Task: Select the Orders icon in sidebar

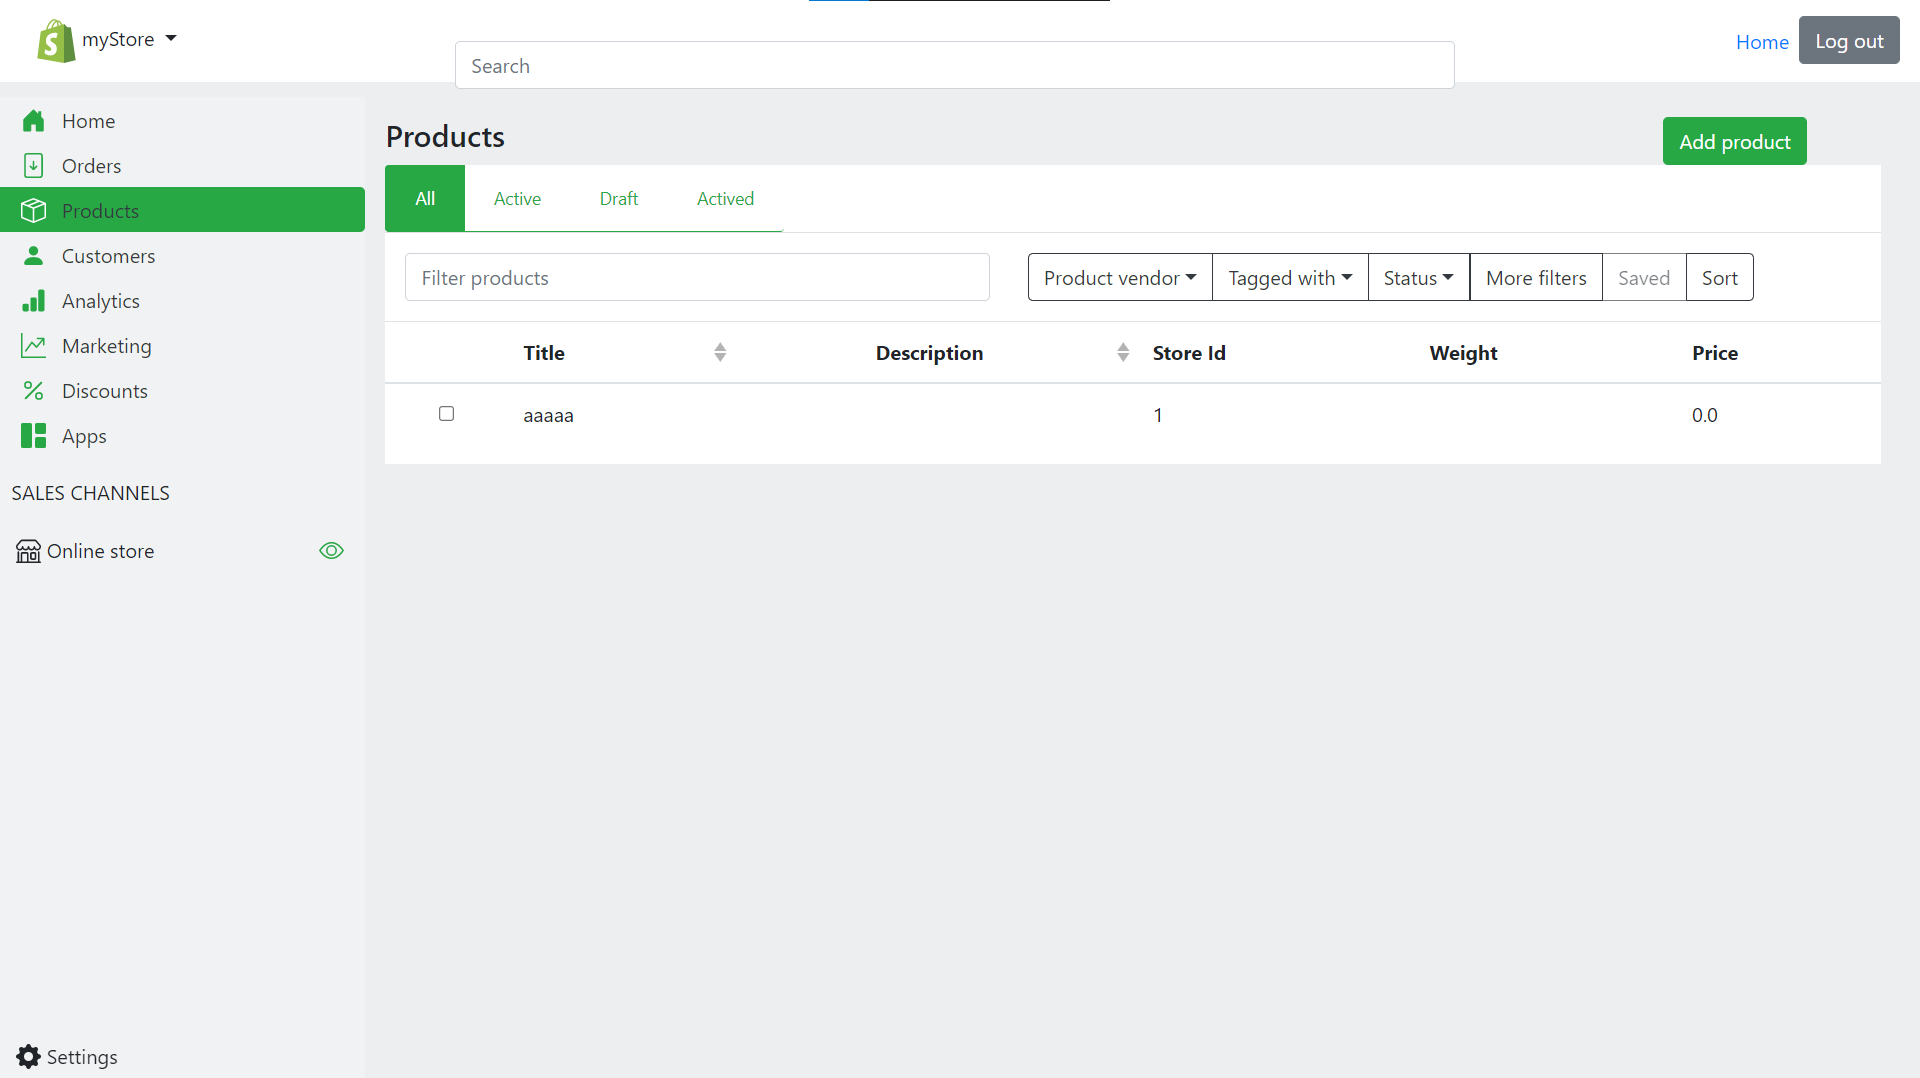Action: click(34, 165)
